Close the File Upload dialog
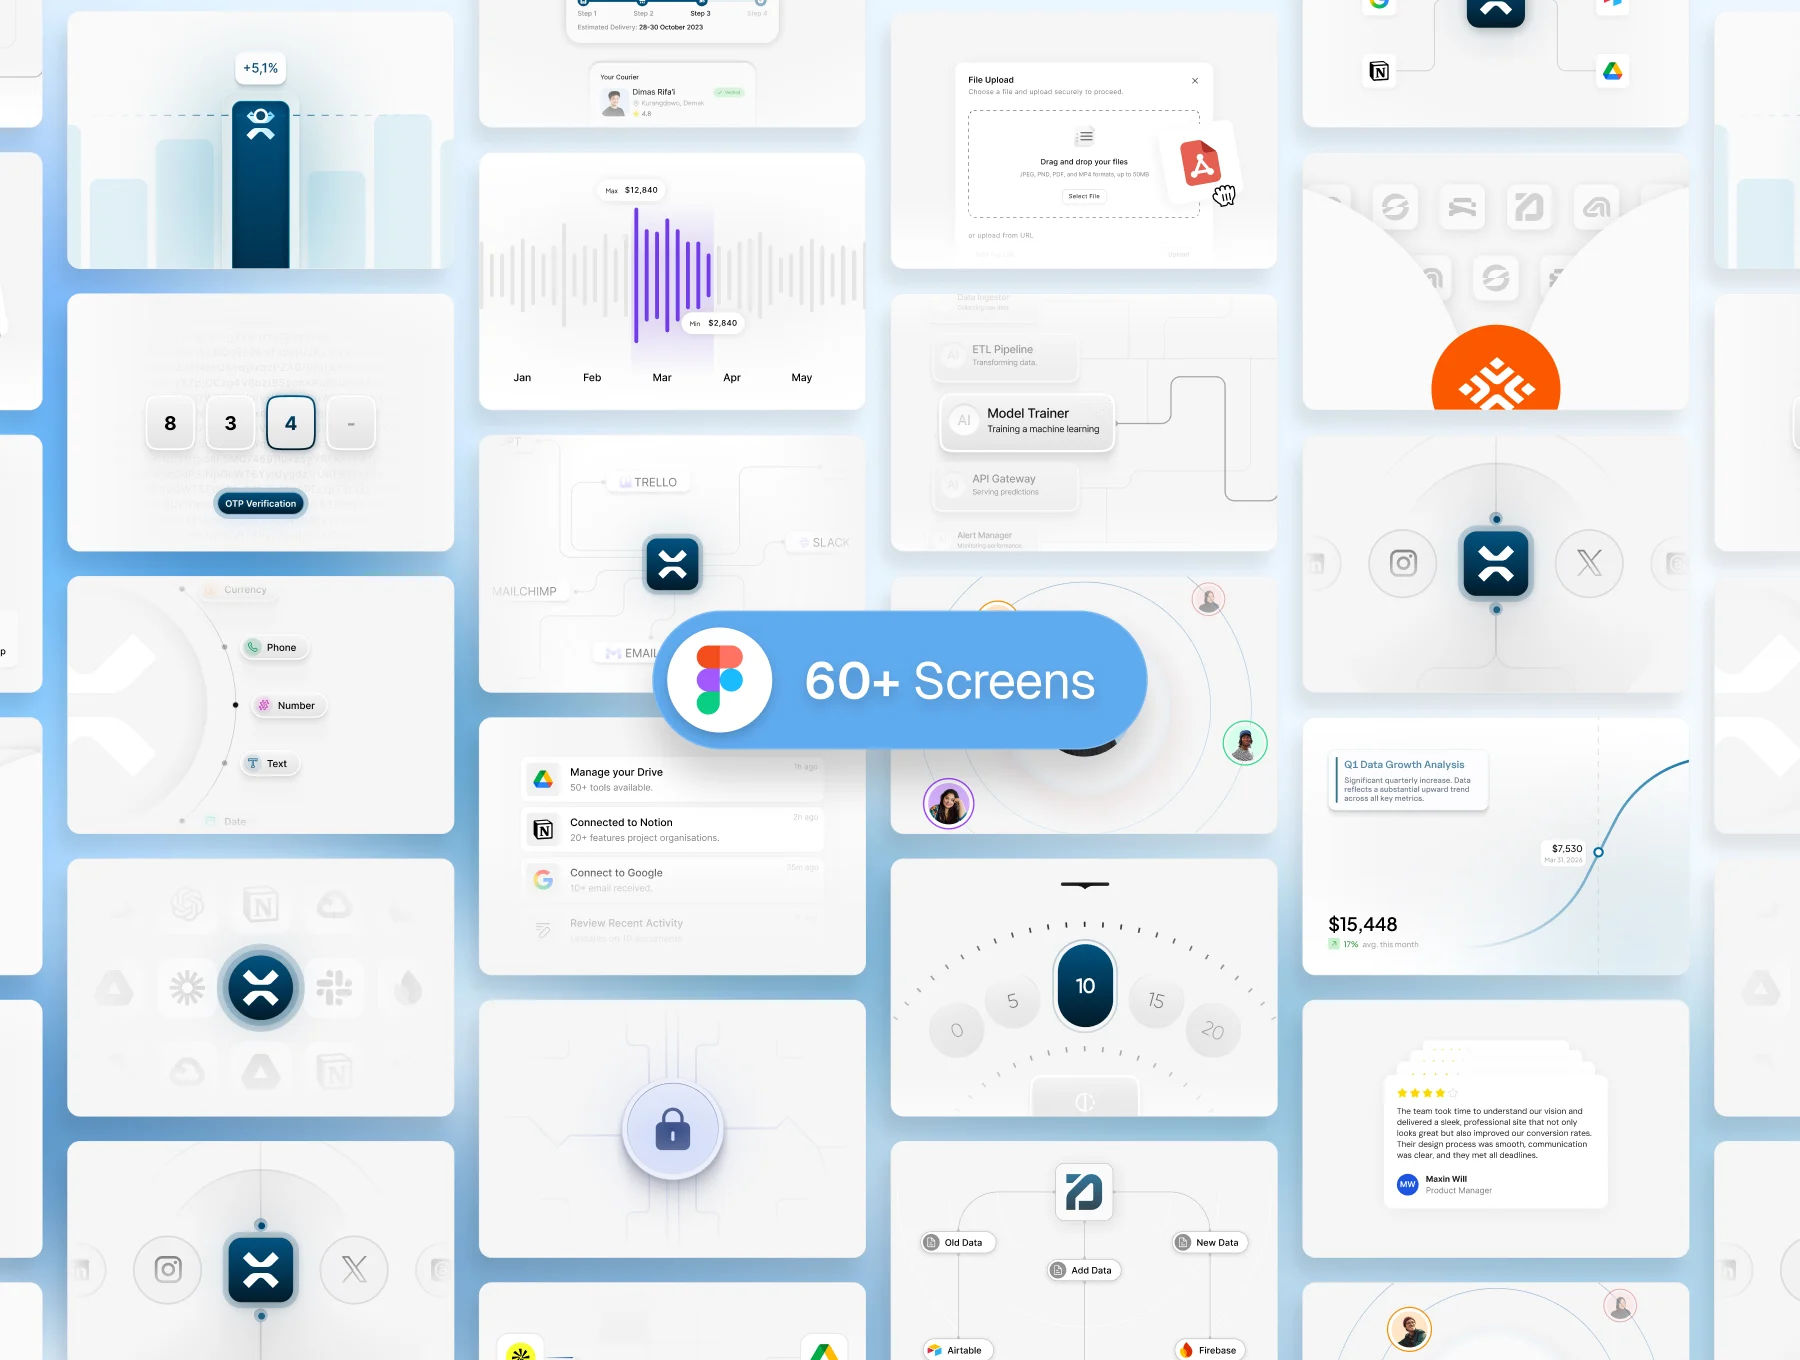Screen dimensions: 1800x1360 pos(1195,81)
